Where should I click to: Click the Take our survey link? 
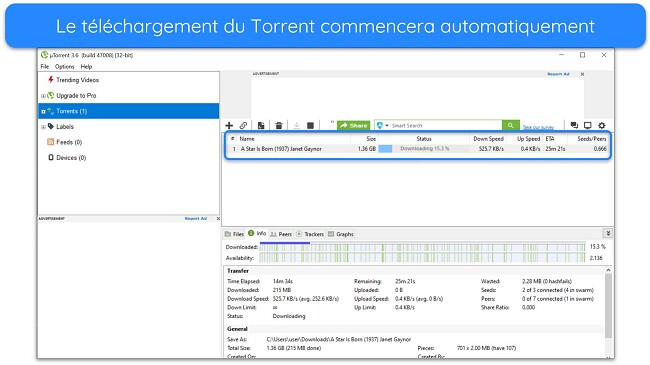538,127
